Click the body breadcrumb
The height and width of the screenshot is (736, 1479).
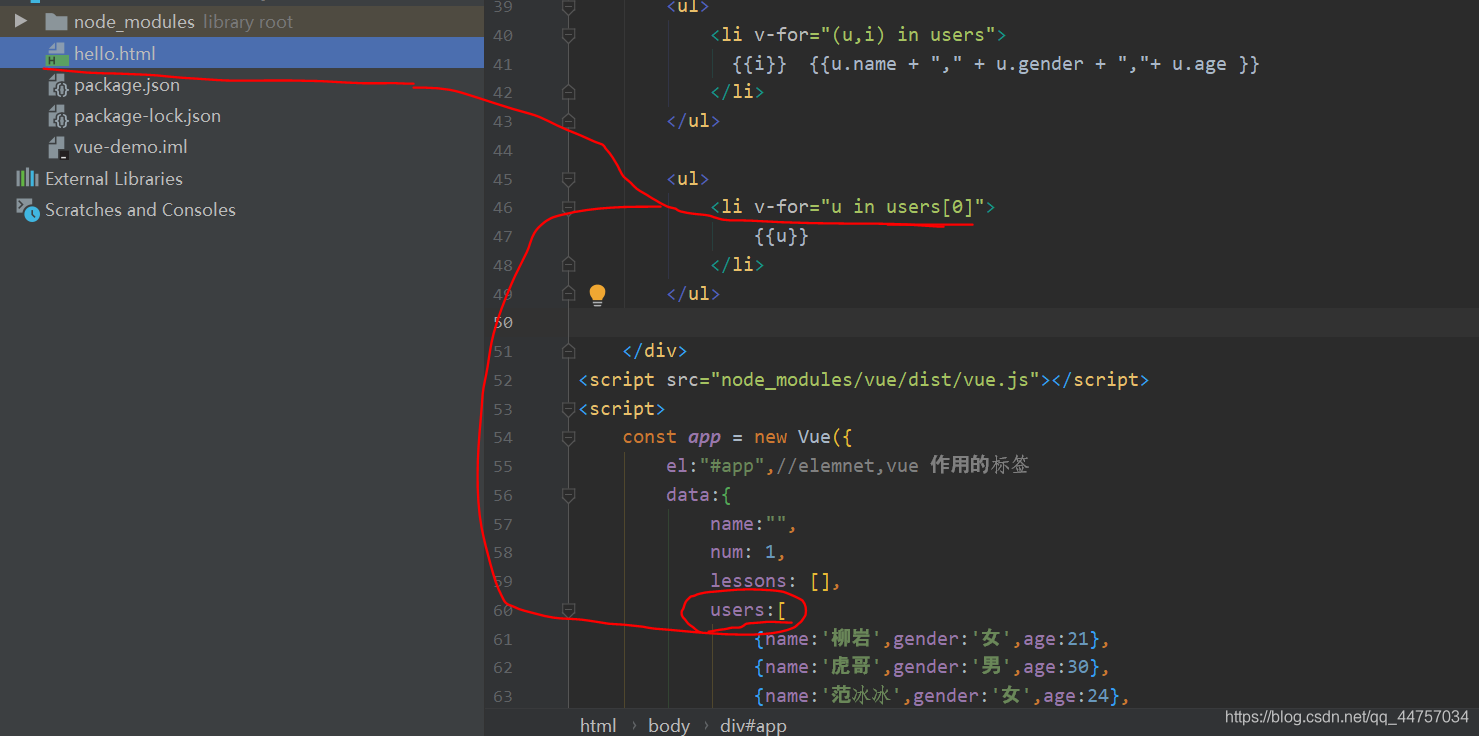(669, 725)
